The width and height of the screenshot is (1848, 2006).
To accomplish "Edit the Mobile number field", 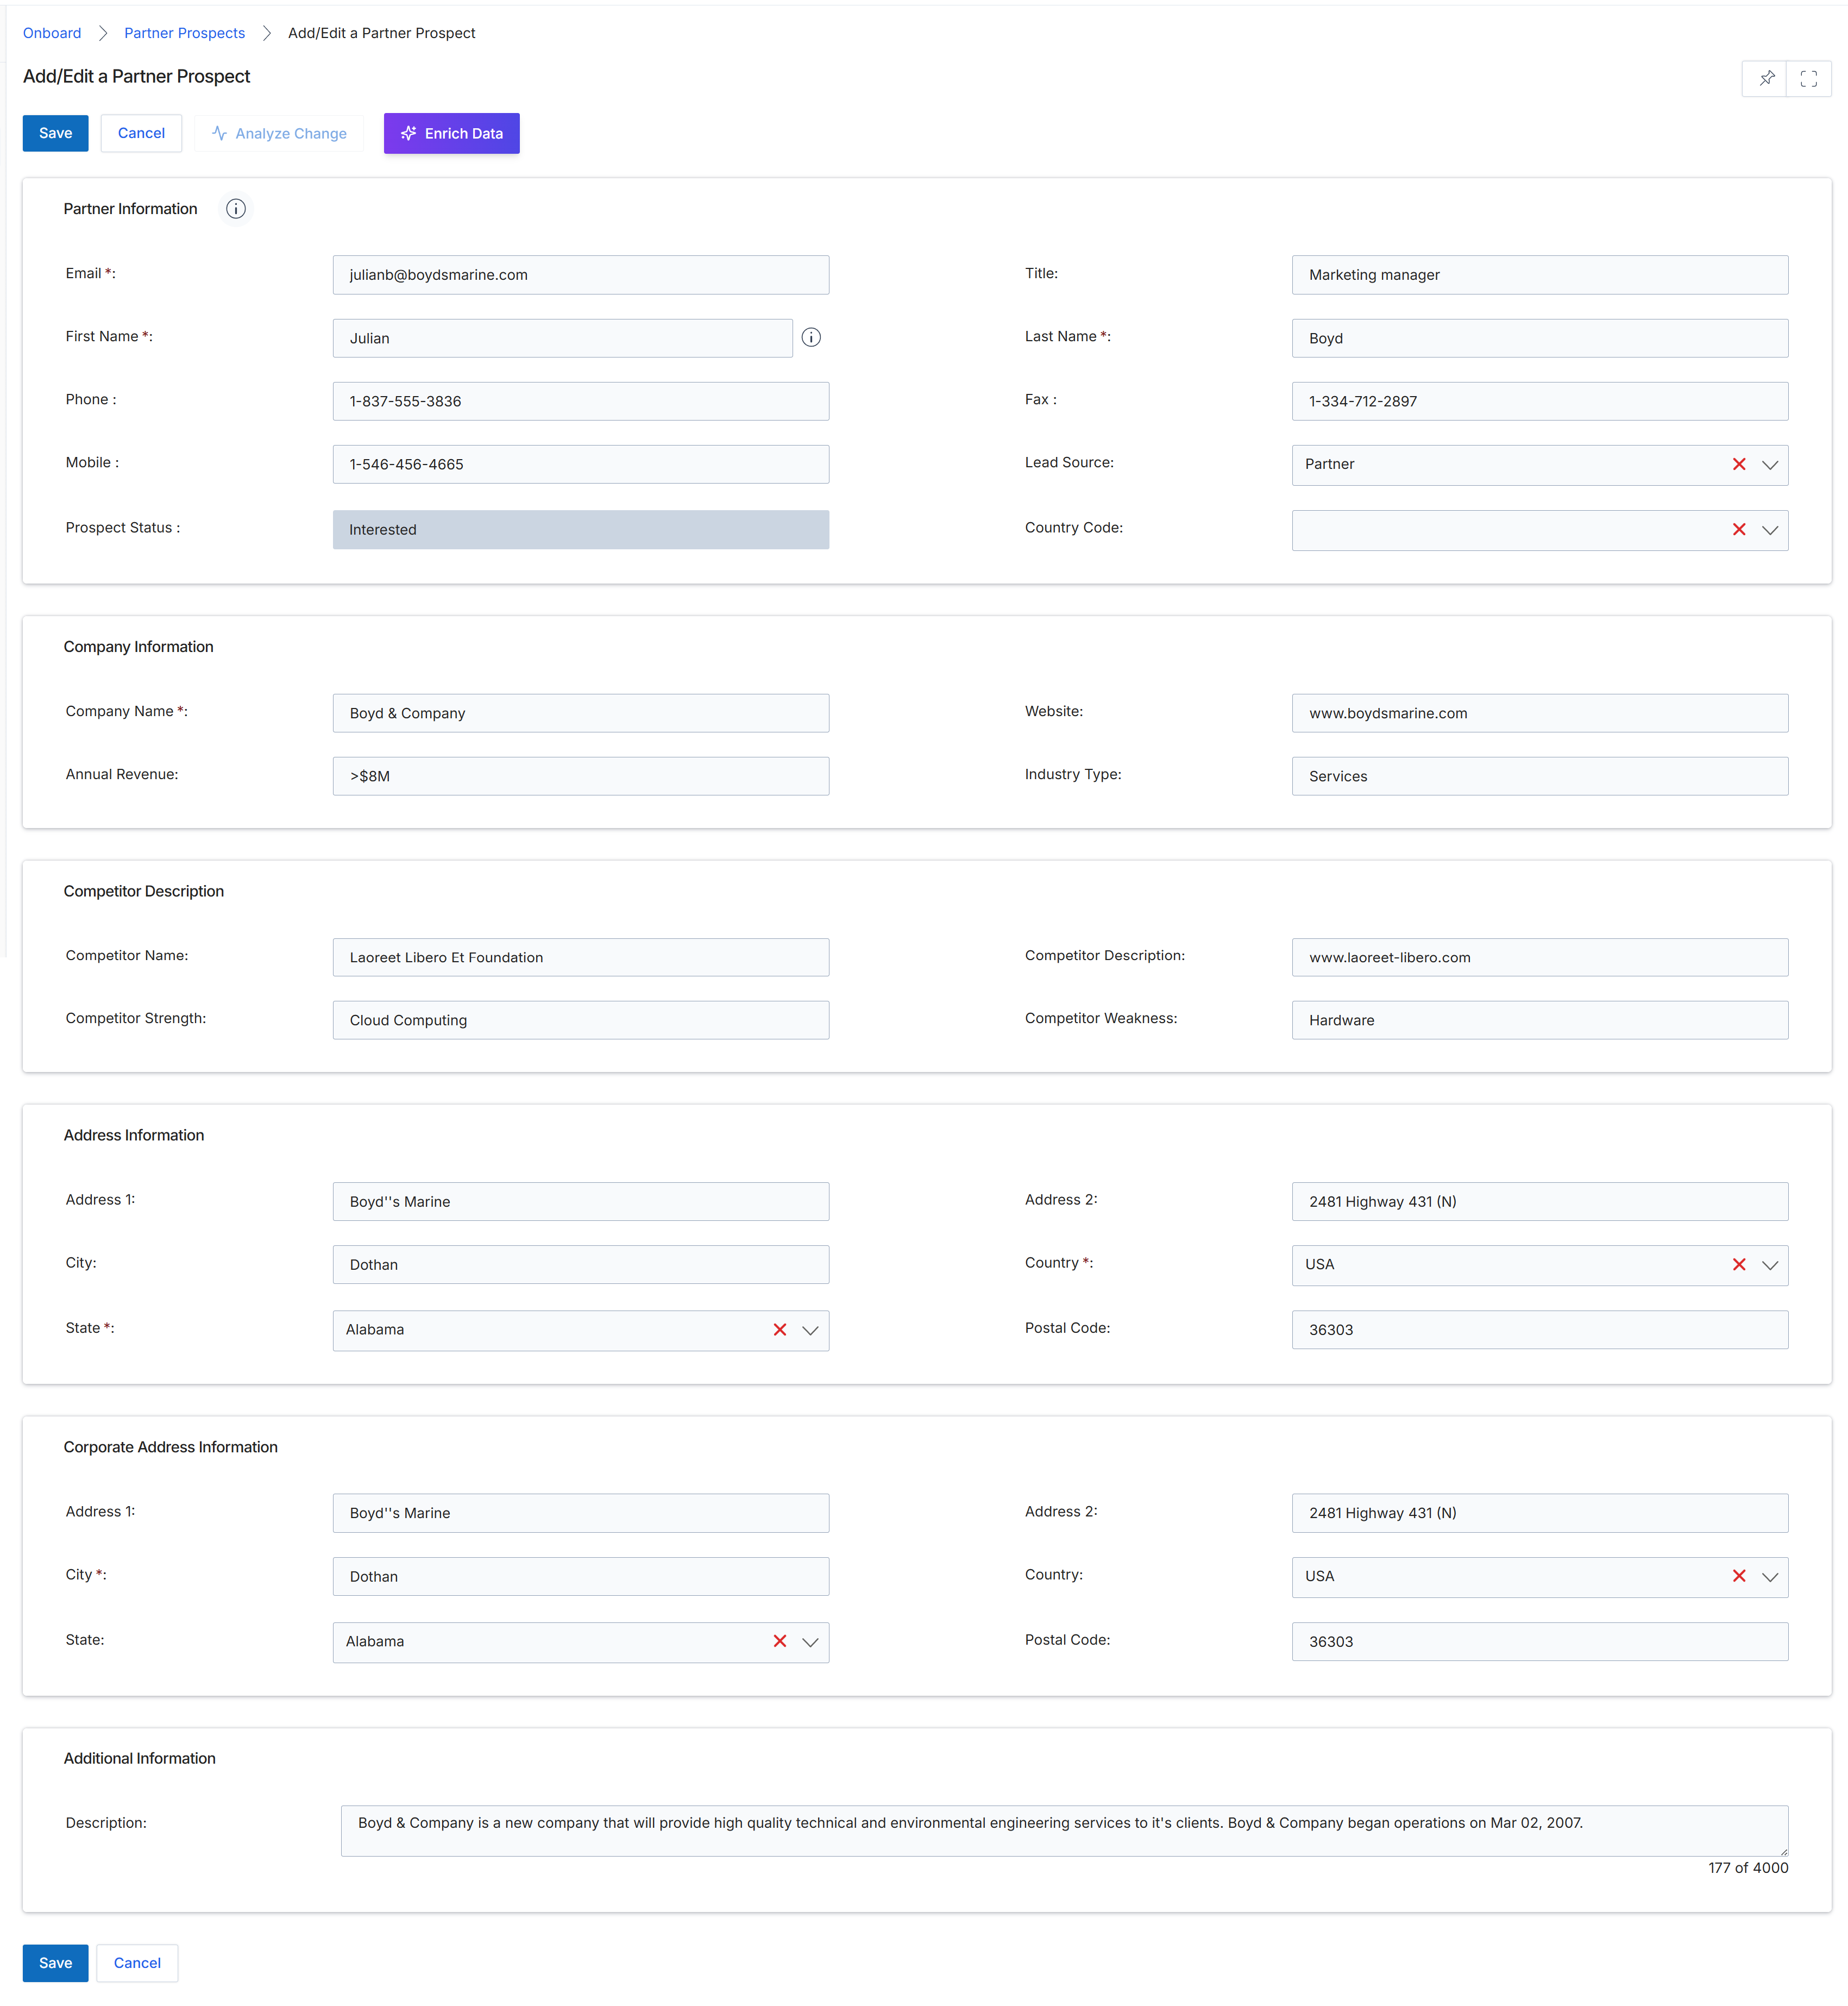I will pos(581,464).
